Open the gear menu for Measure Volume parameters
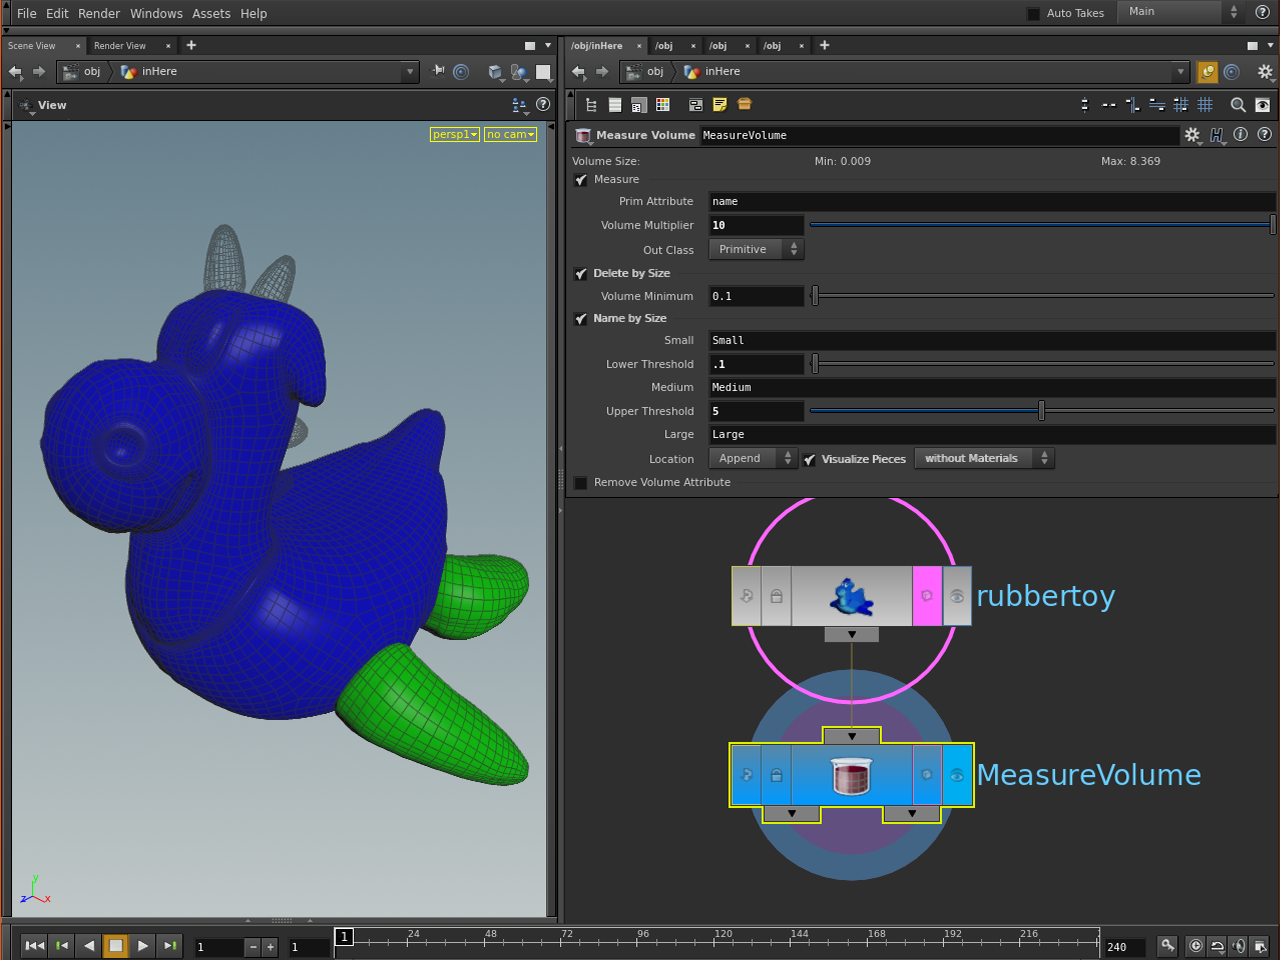This screenshot has height=960, width=1280. [x=1192, y=135]
